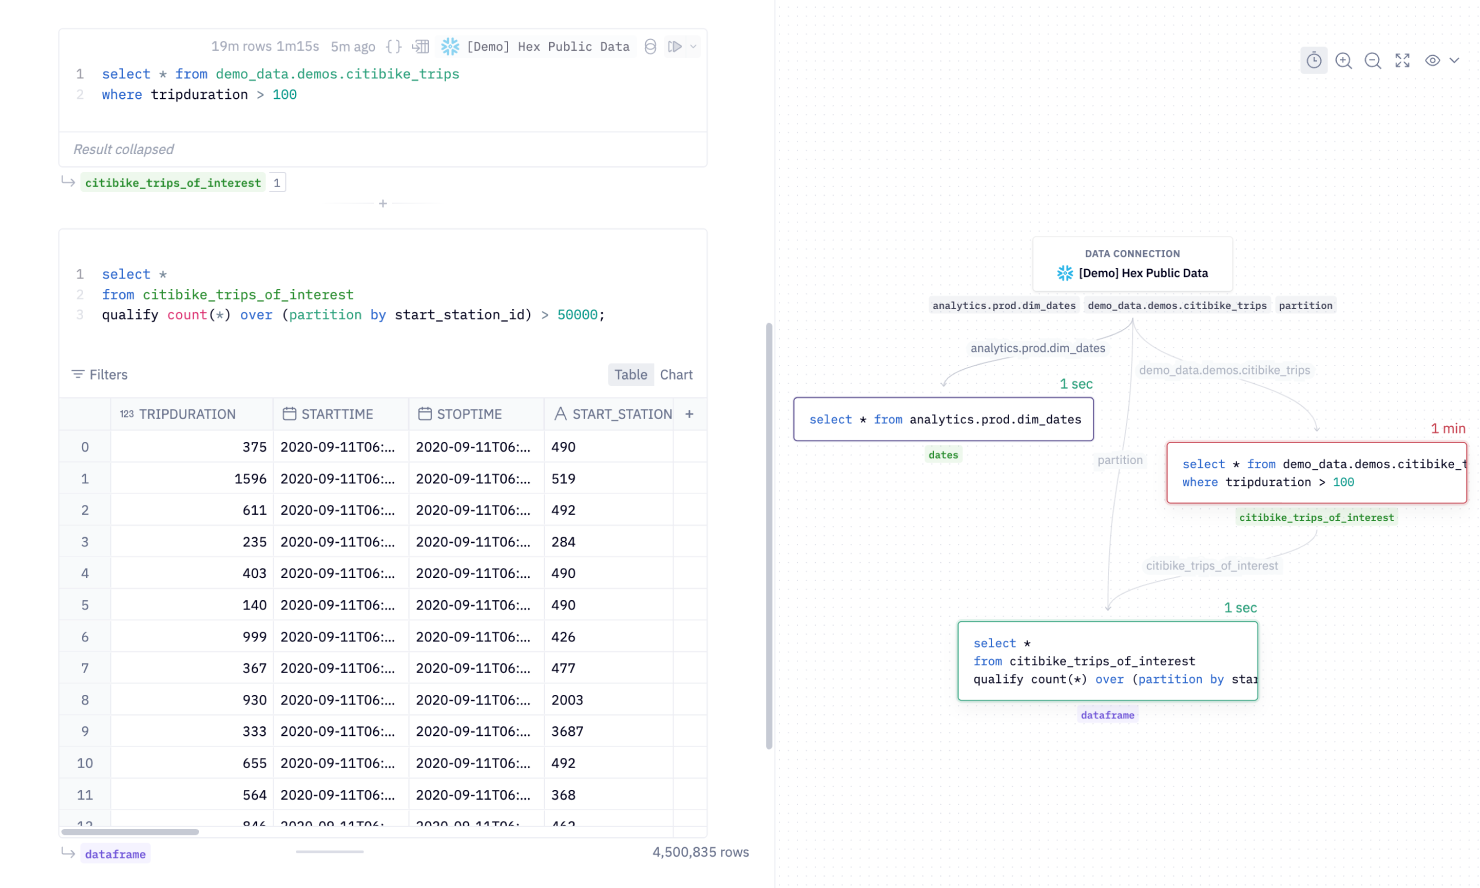Screen dimensions: 1480x888
Task: Click the dataframe badge below the results table
Action: pyautogui.click(x=115, y=854)
